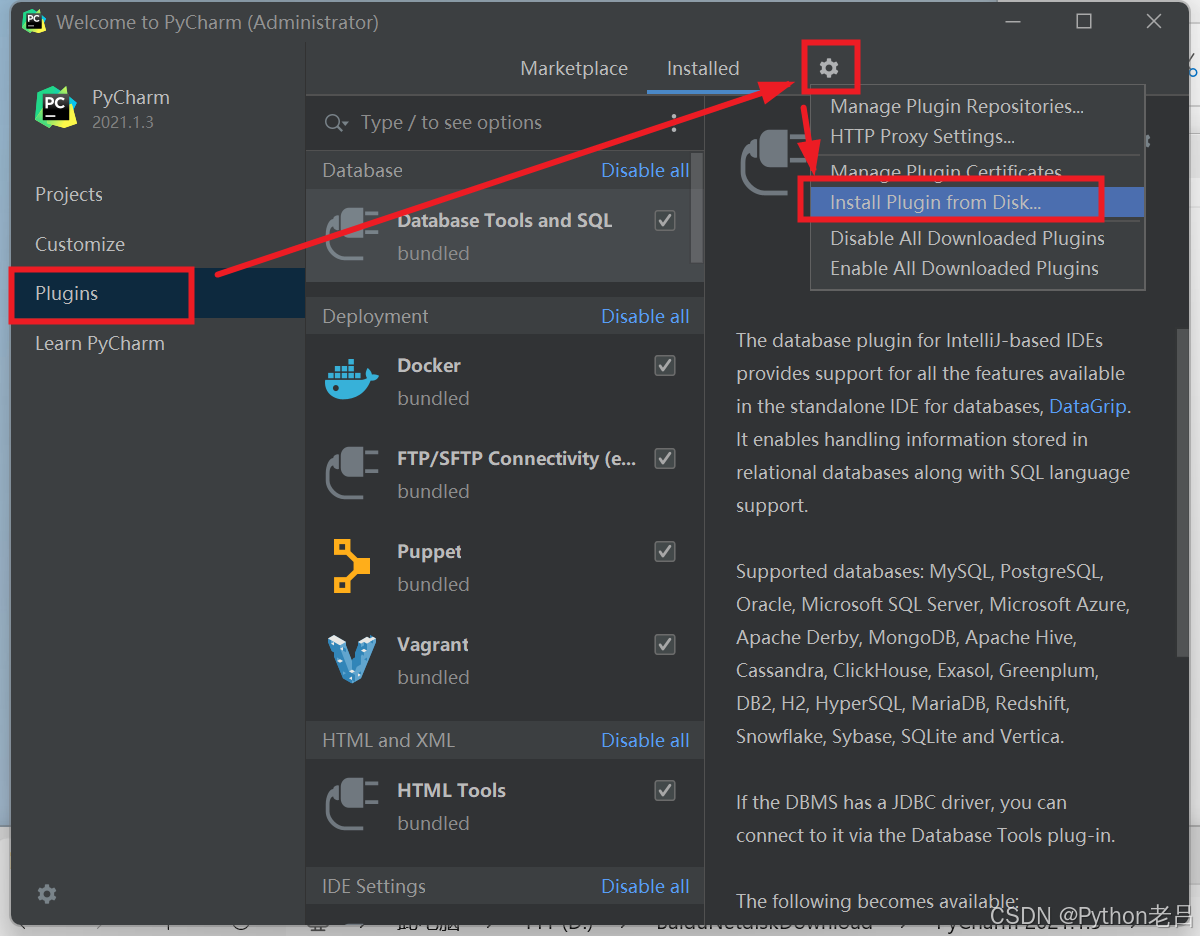This screenshot has width=1200, height=936.
Task: Select the Puppet plugin name
Action: [429, 551]
